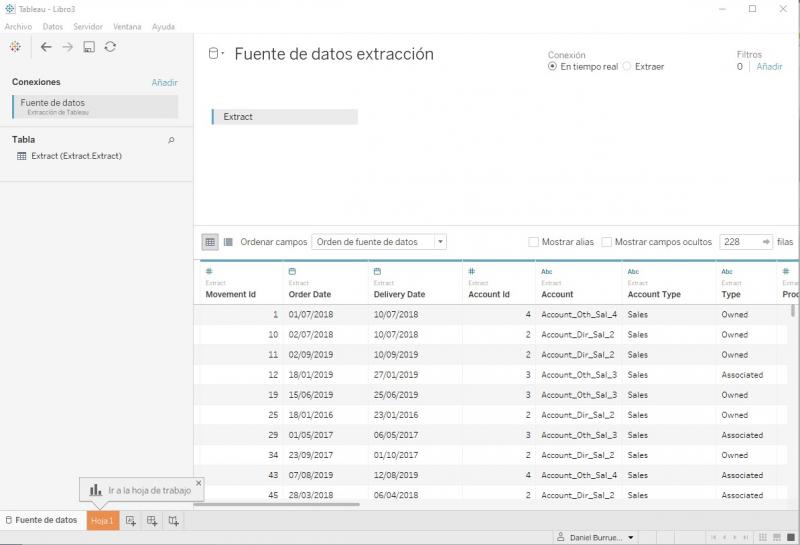Change Delivery Date data type calendar icon
Screen dimensions: 800x545
click(377, 271)
